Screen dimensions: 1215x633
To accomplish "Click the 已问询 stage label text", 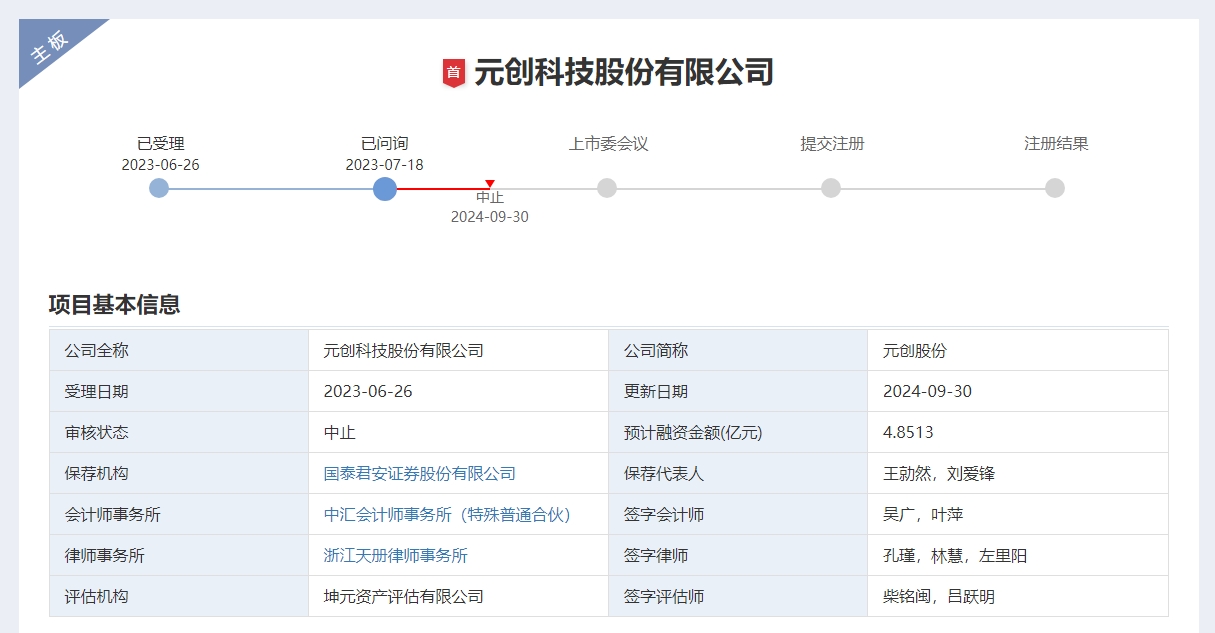I will click(385, 144).
